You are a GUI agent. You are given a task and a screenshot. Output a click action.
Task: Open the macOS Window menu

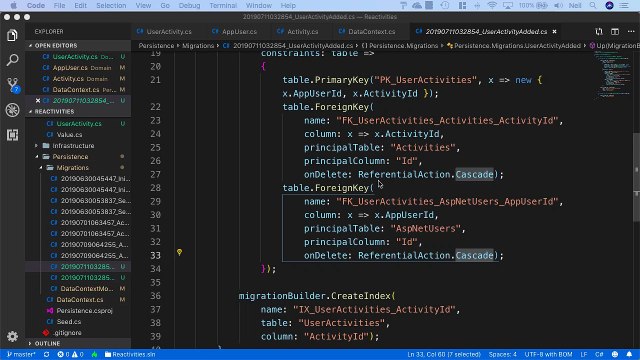click(259, 5)
